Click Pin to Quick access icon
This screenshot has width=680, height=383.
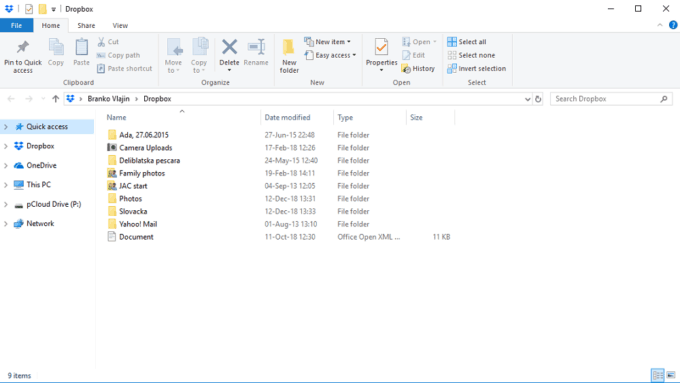[x=23, y=47]
